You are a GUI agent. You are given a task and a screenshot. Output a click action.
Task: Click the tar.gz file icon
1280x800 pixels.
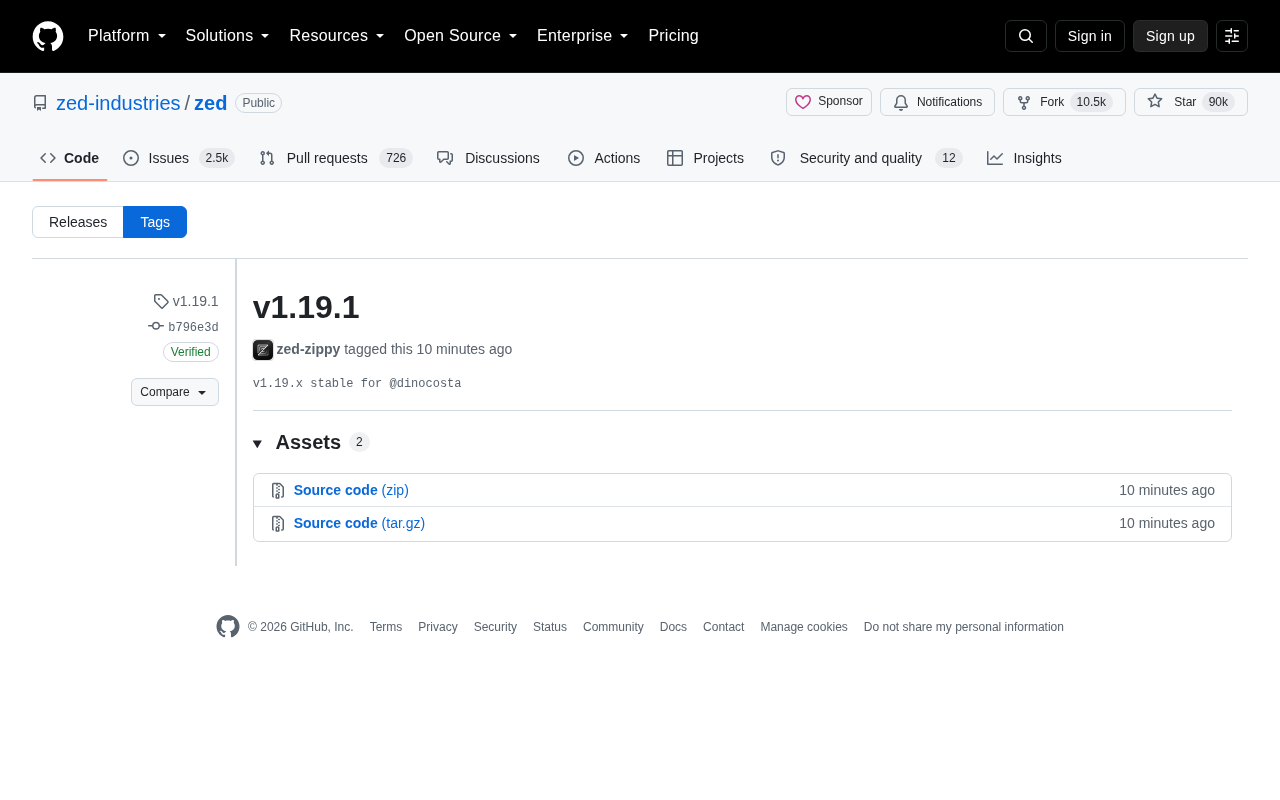pos(278,524)
